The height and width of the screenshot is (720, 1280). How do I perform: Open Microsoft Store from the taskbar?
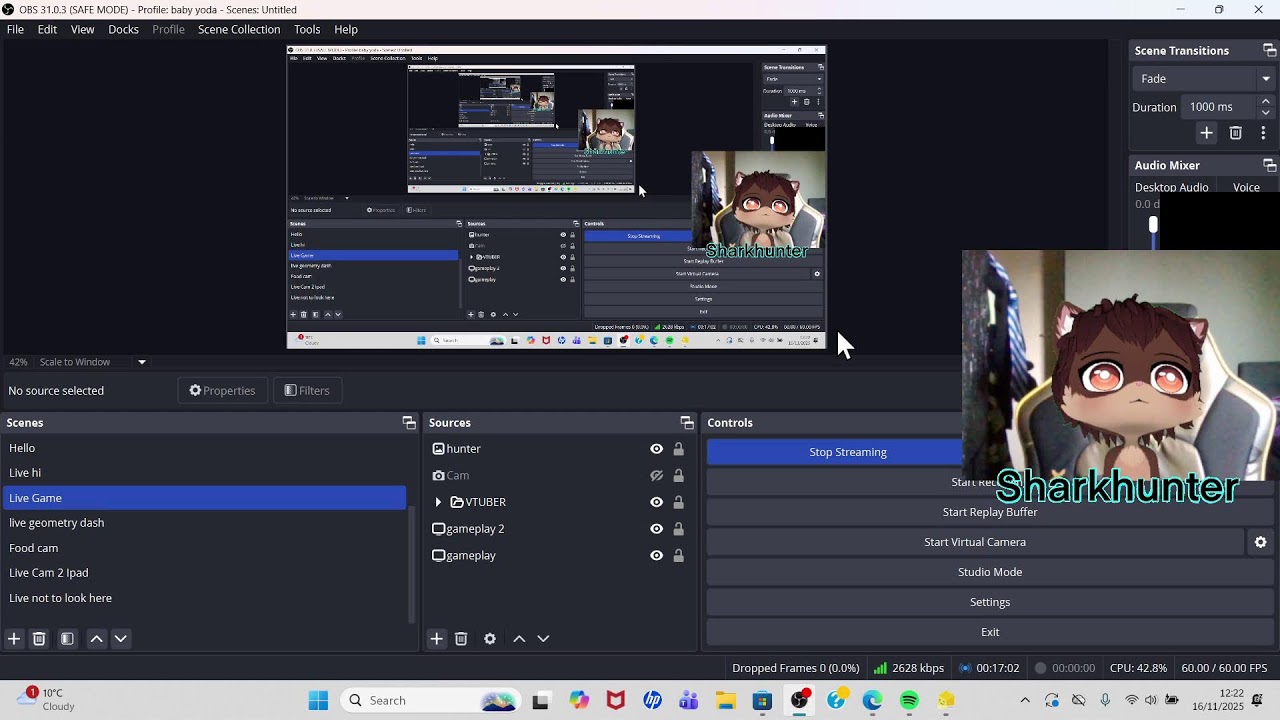click(x=762, y=700)
